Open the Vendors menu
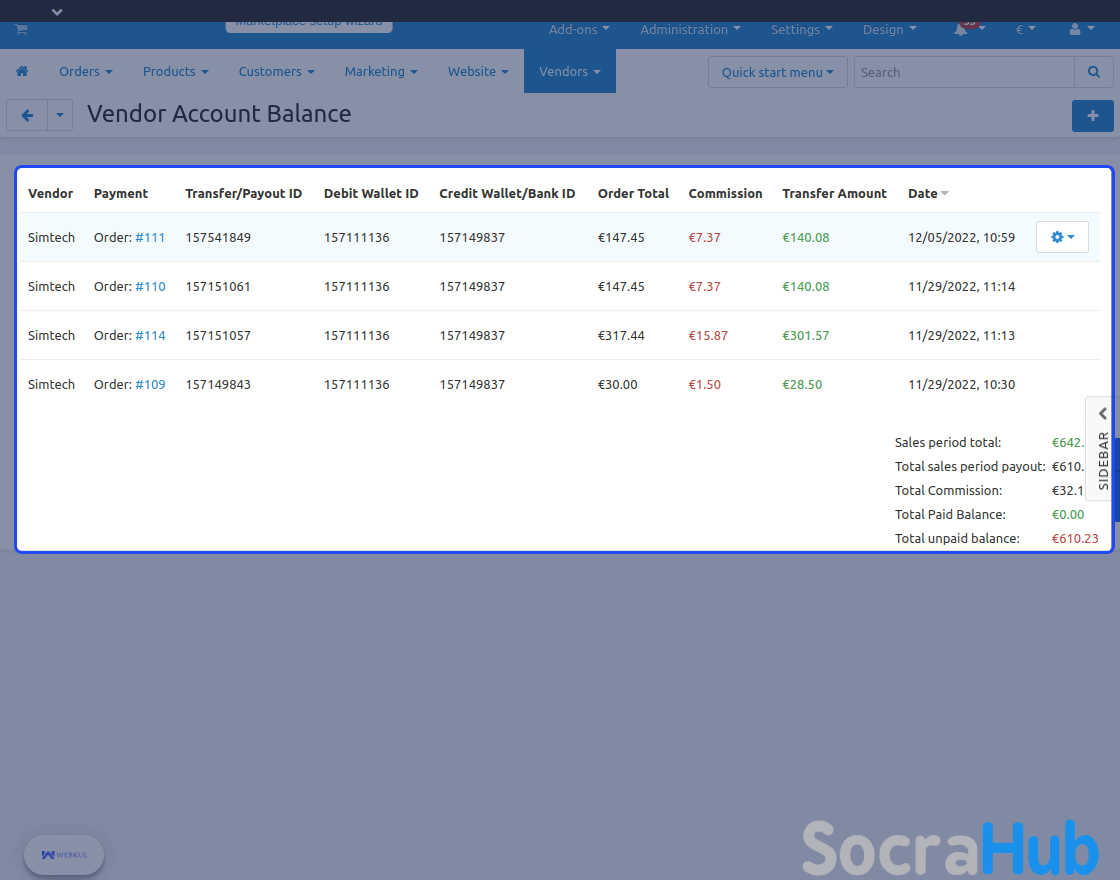1120x880 pixels. click(569, 72)
